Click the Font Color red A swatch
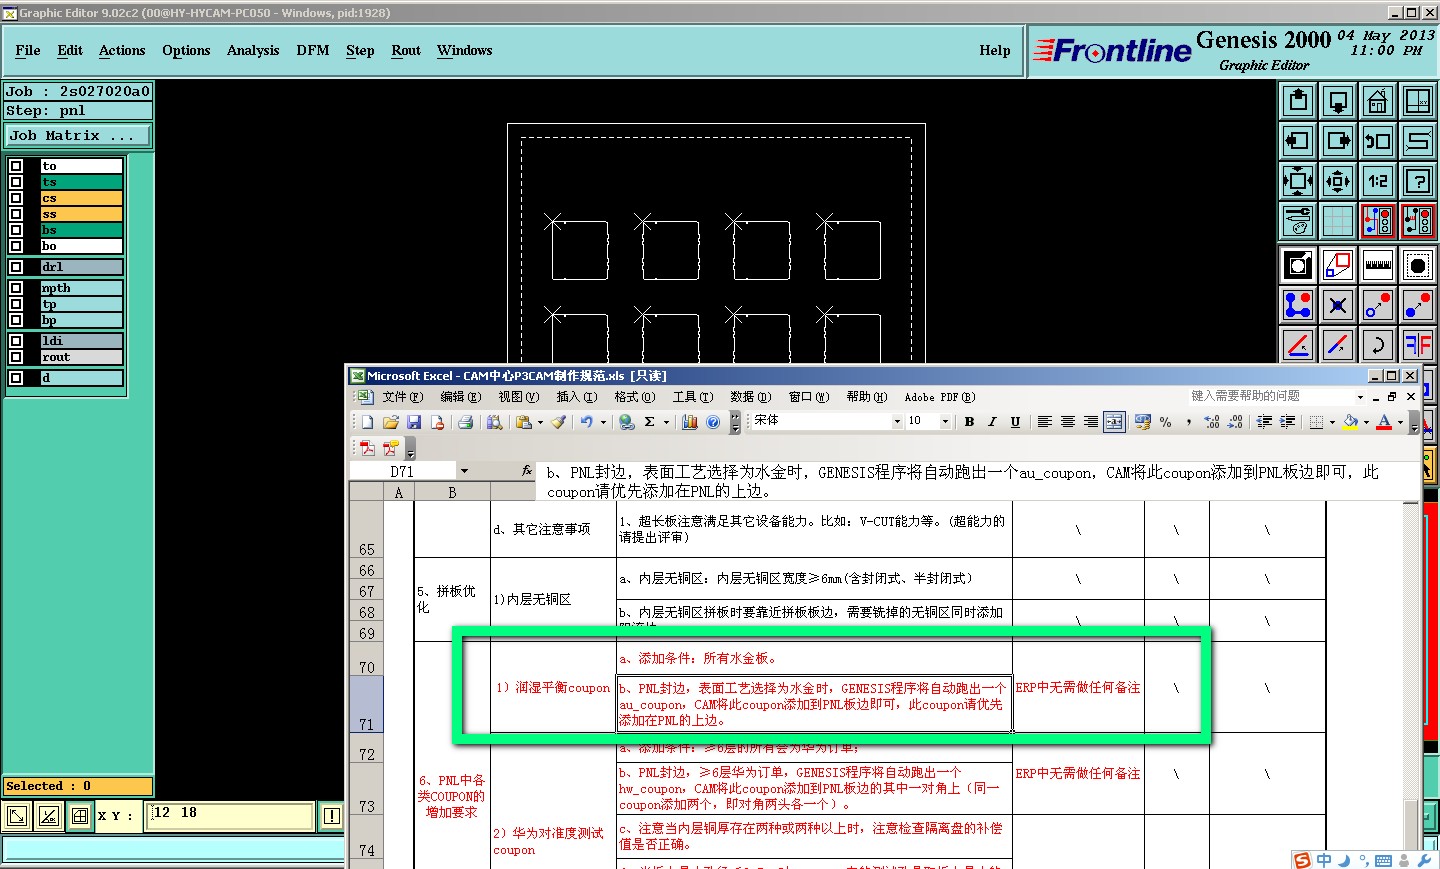This screenshot has width=1440, height=869. (1384, 422)
